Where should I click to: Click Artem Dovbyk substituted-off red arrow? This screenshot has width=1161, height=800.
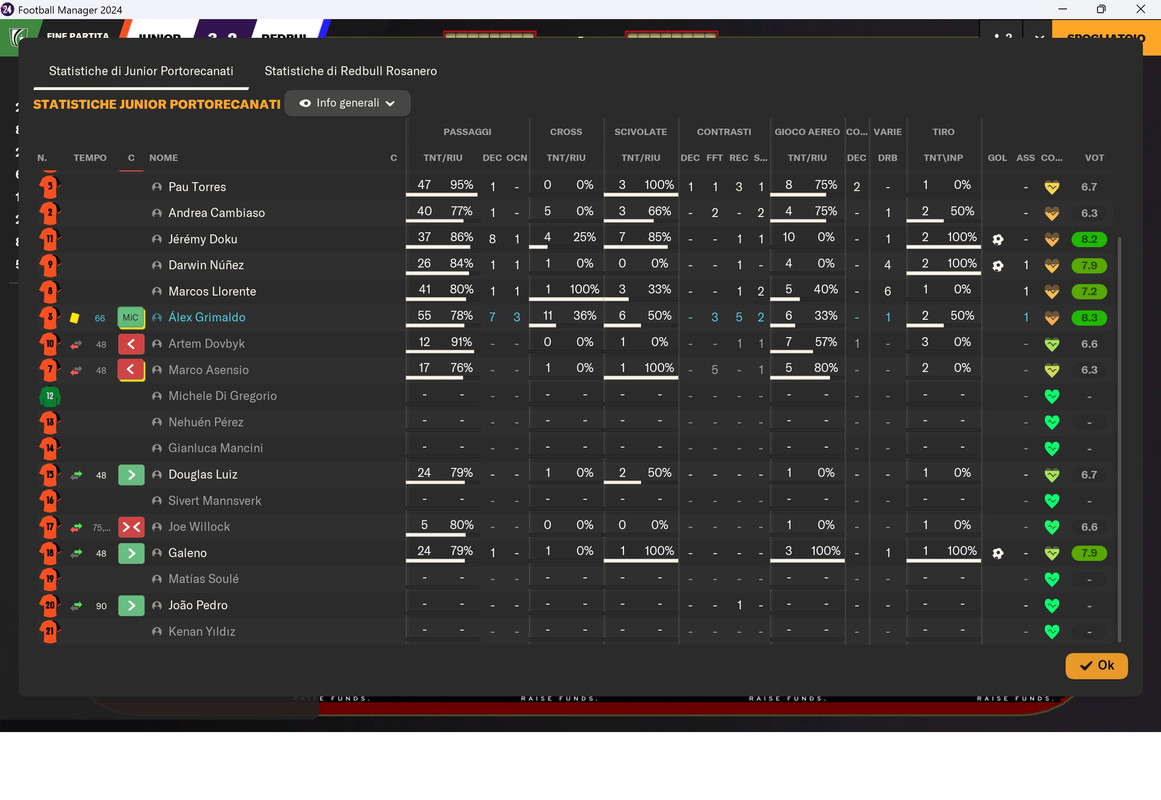coord(131,344)
